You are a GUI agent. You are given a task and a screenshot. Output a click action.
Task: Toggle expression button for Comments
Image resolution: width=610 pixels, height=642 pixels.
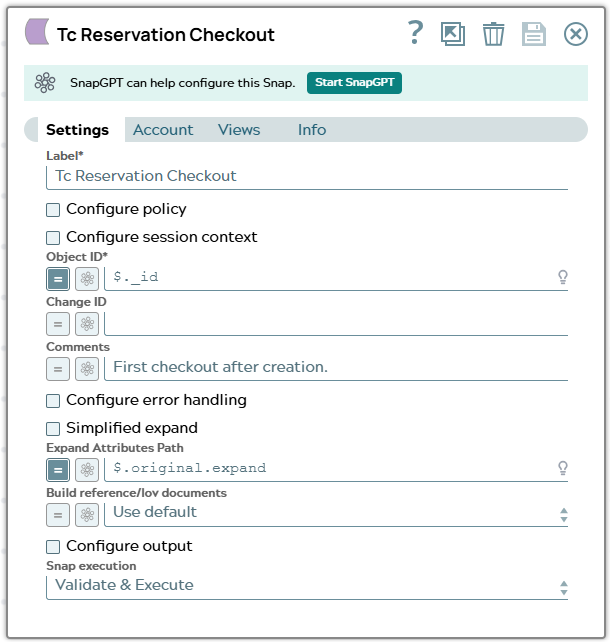[58, 369]
